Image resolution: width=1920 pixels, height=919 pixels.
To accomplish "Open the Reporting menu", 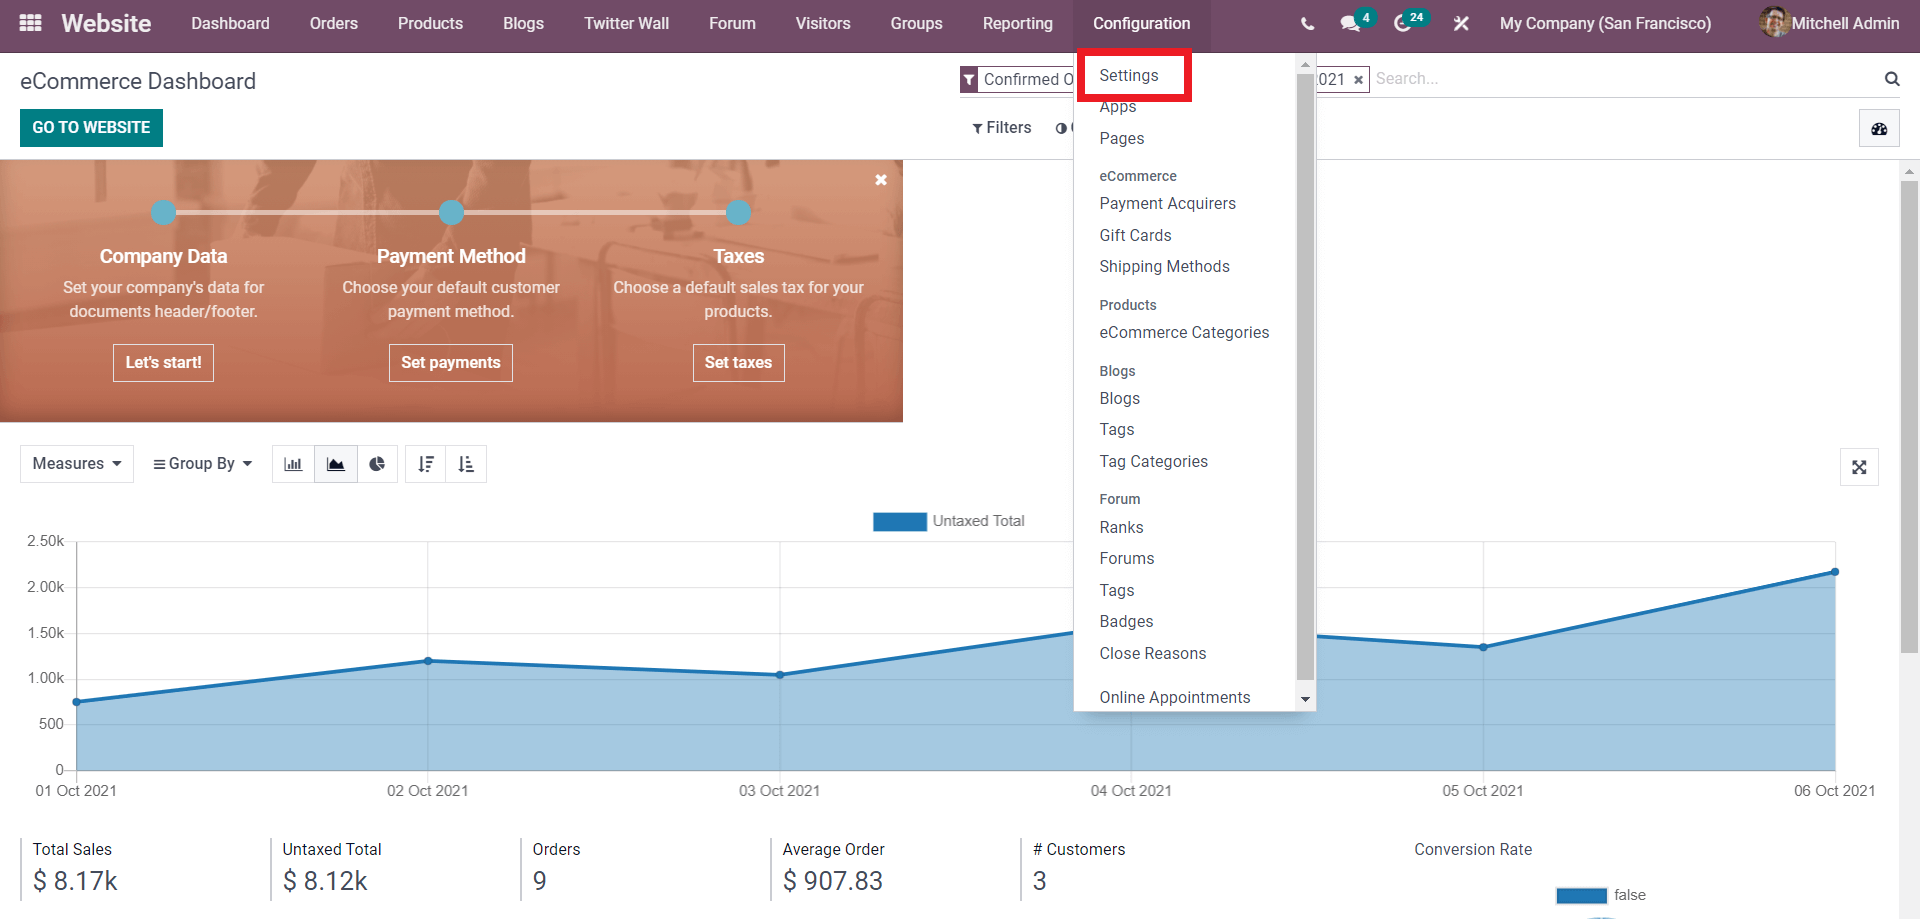I will click(x=1017, y=23).
